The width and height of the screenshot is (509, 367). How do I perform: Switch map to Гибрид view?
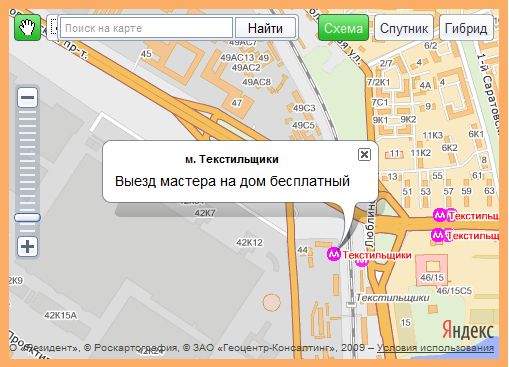(x=466, y=28)
